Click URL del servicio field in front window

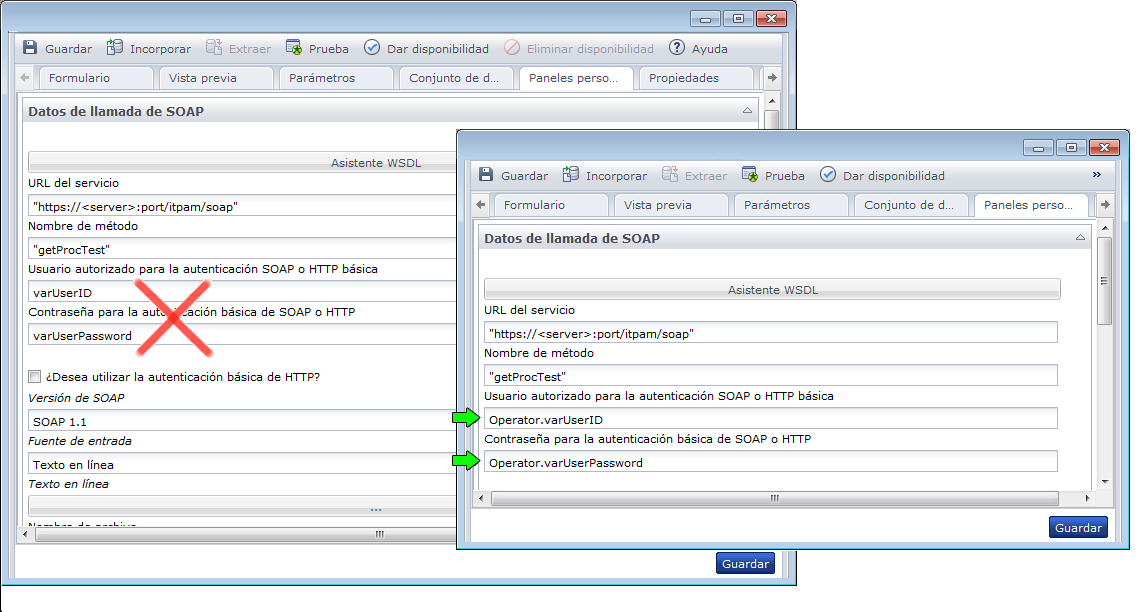tap(771, 333)
